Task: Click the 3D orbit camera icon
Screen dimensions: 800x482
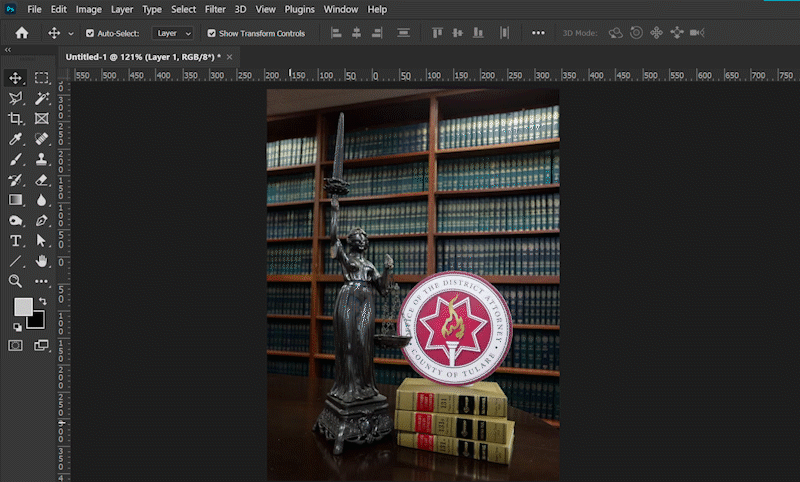Action: (x=616, y=33)
